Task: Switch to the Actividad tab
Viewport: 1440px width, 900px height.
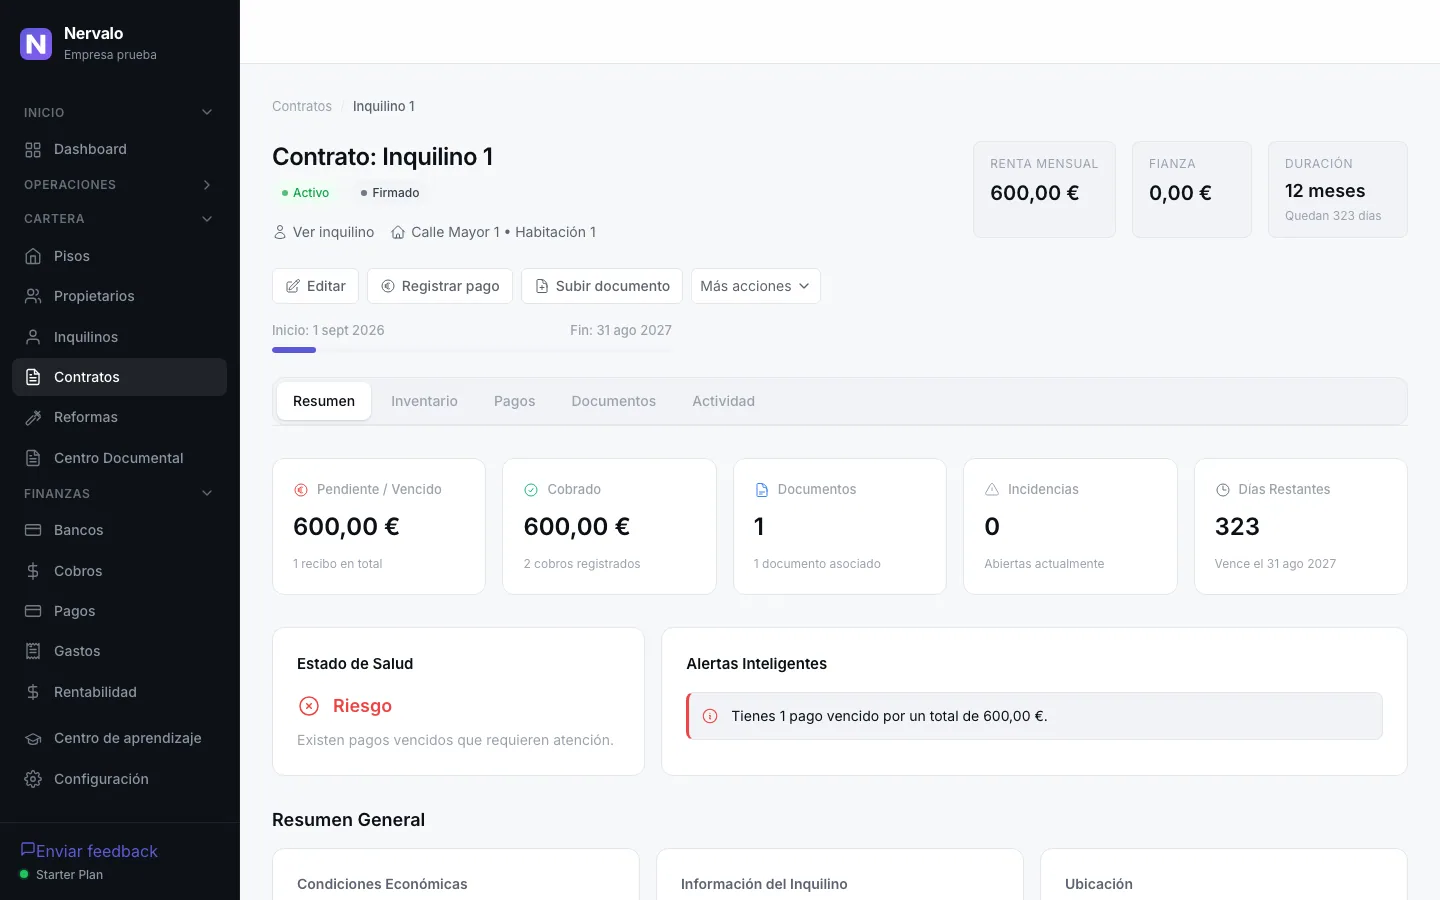Action: point(724,401)
